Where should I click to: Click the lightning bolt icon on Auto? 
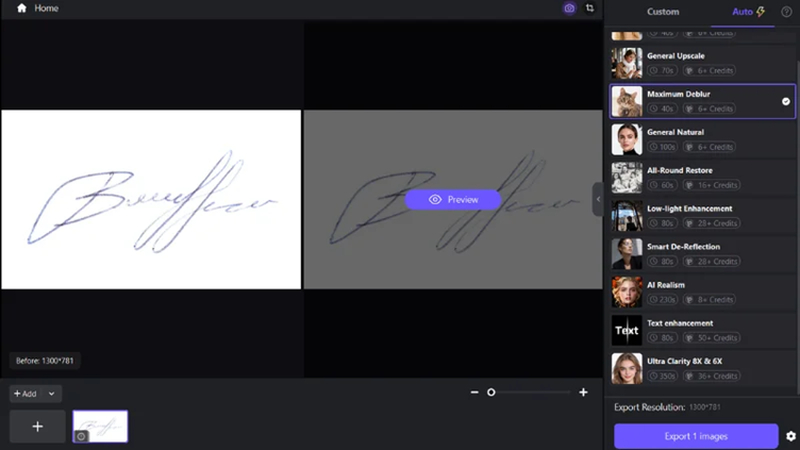tap(761, 12)
